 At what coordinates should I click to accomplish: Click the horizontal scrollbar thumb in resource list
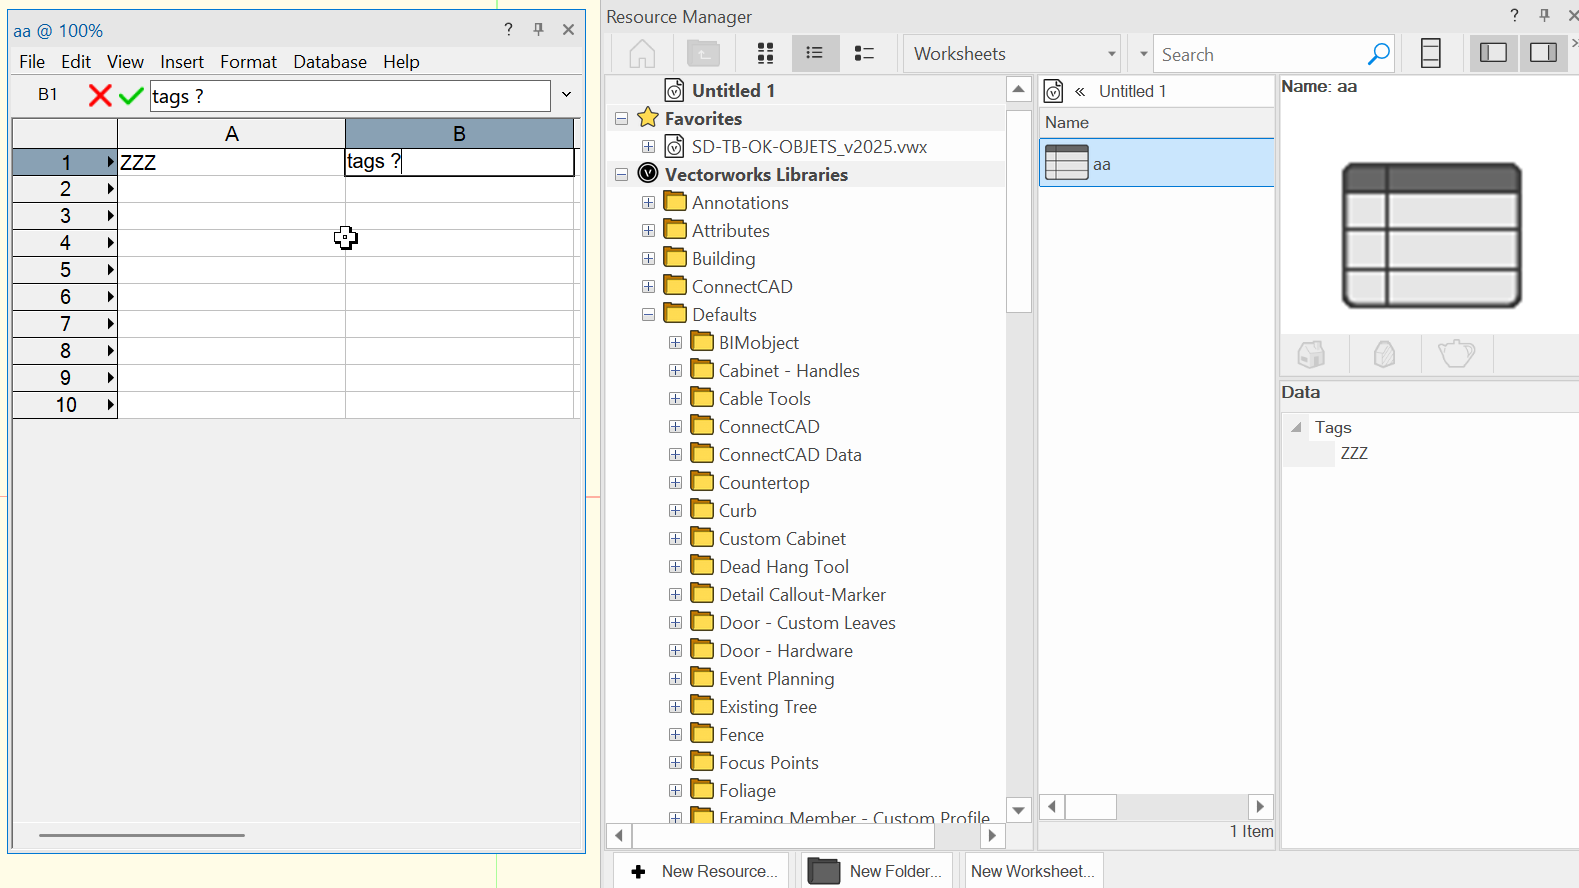1090,807
